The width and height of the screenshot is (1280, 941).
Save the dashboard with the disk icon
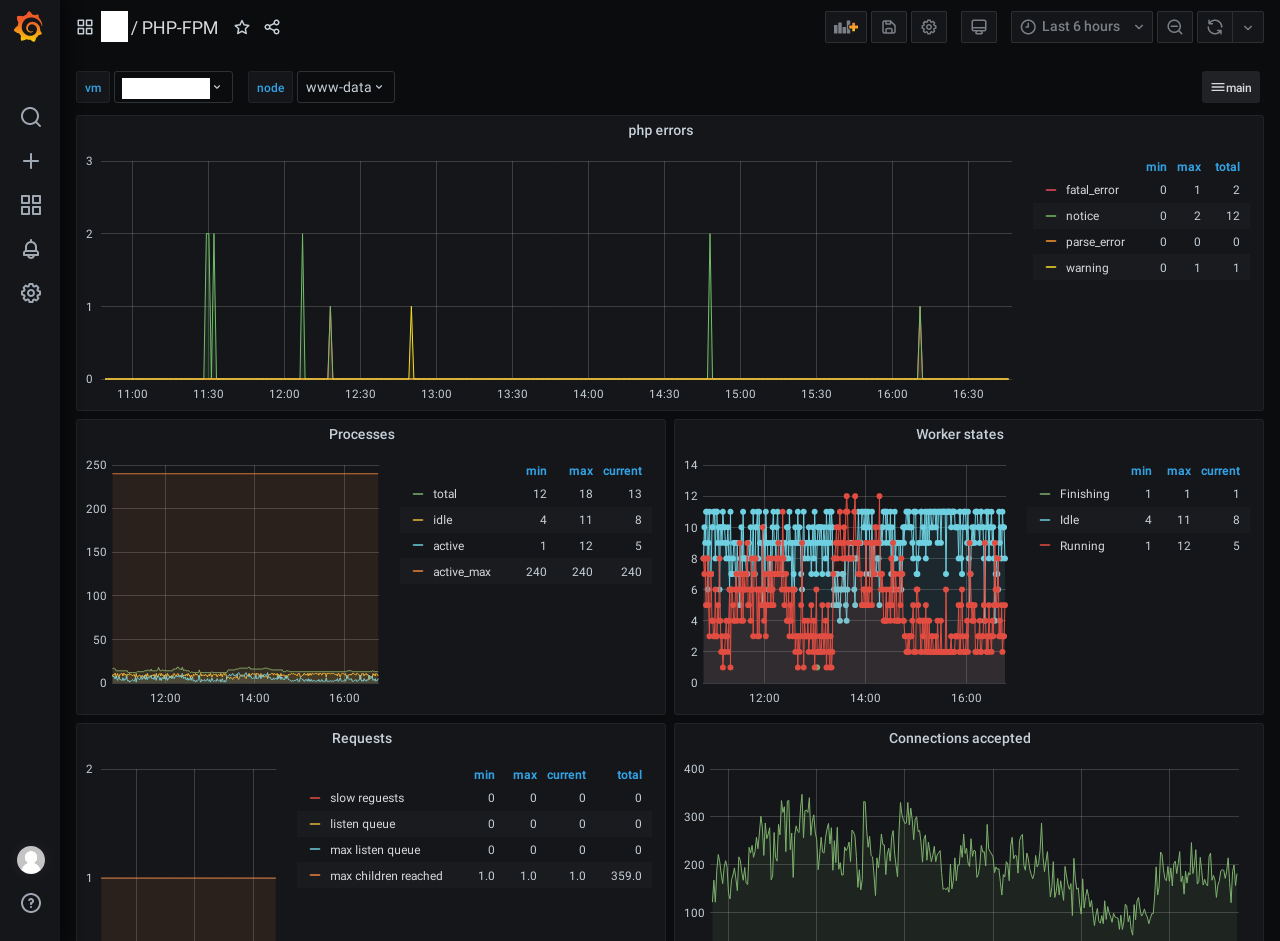click(889, 27)
